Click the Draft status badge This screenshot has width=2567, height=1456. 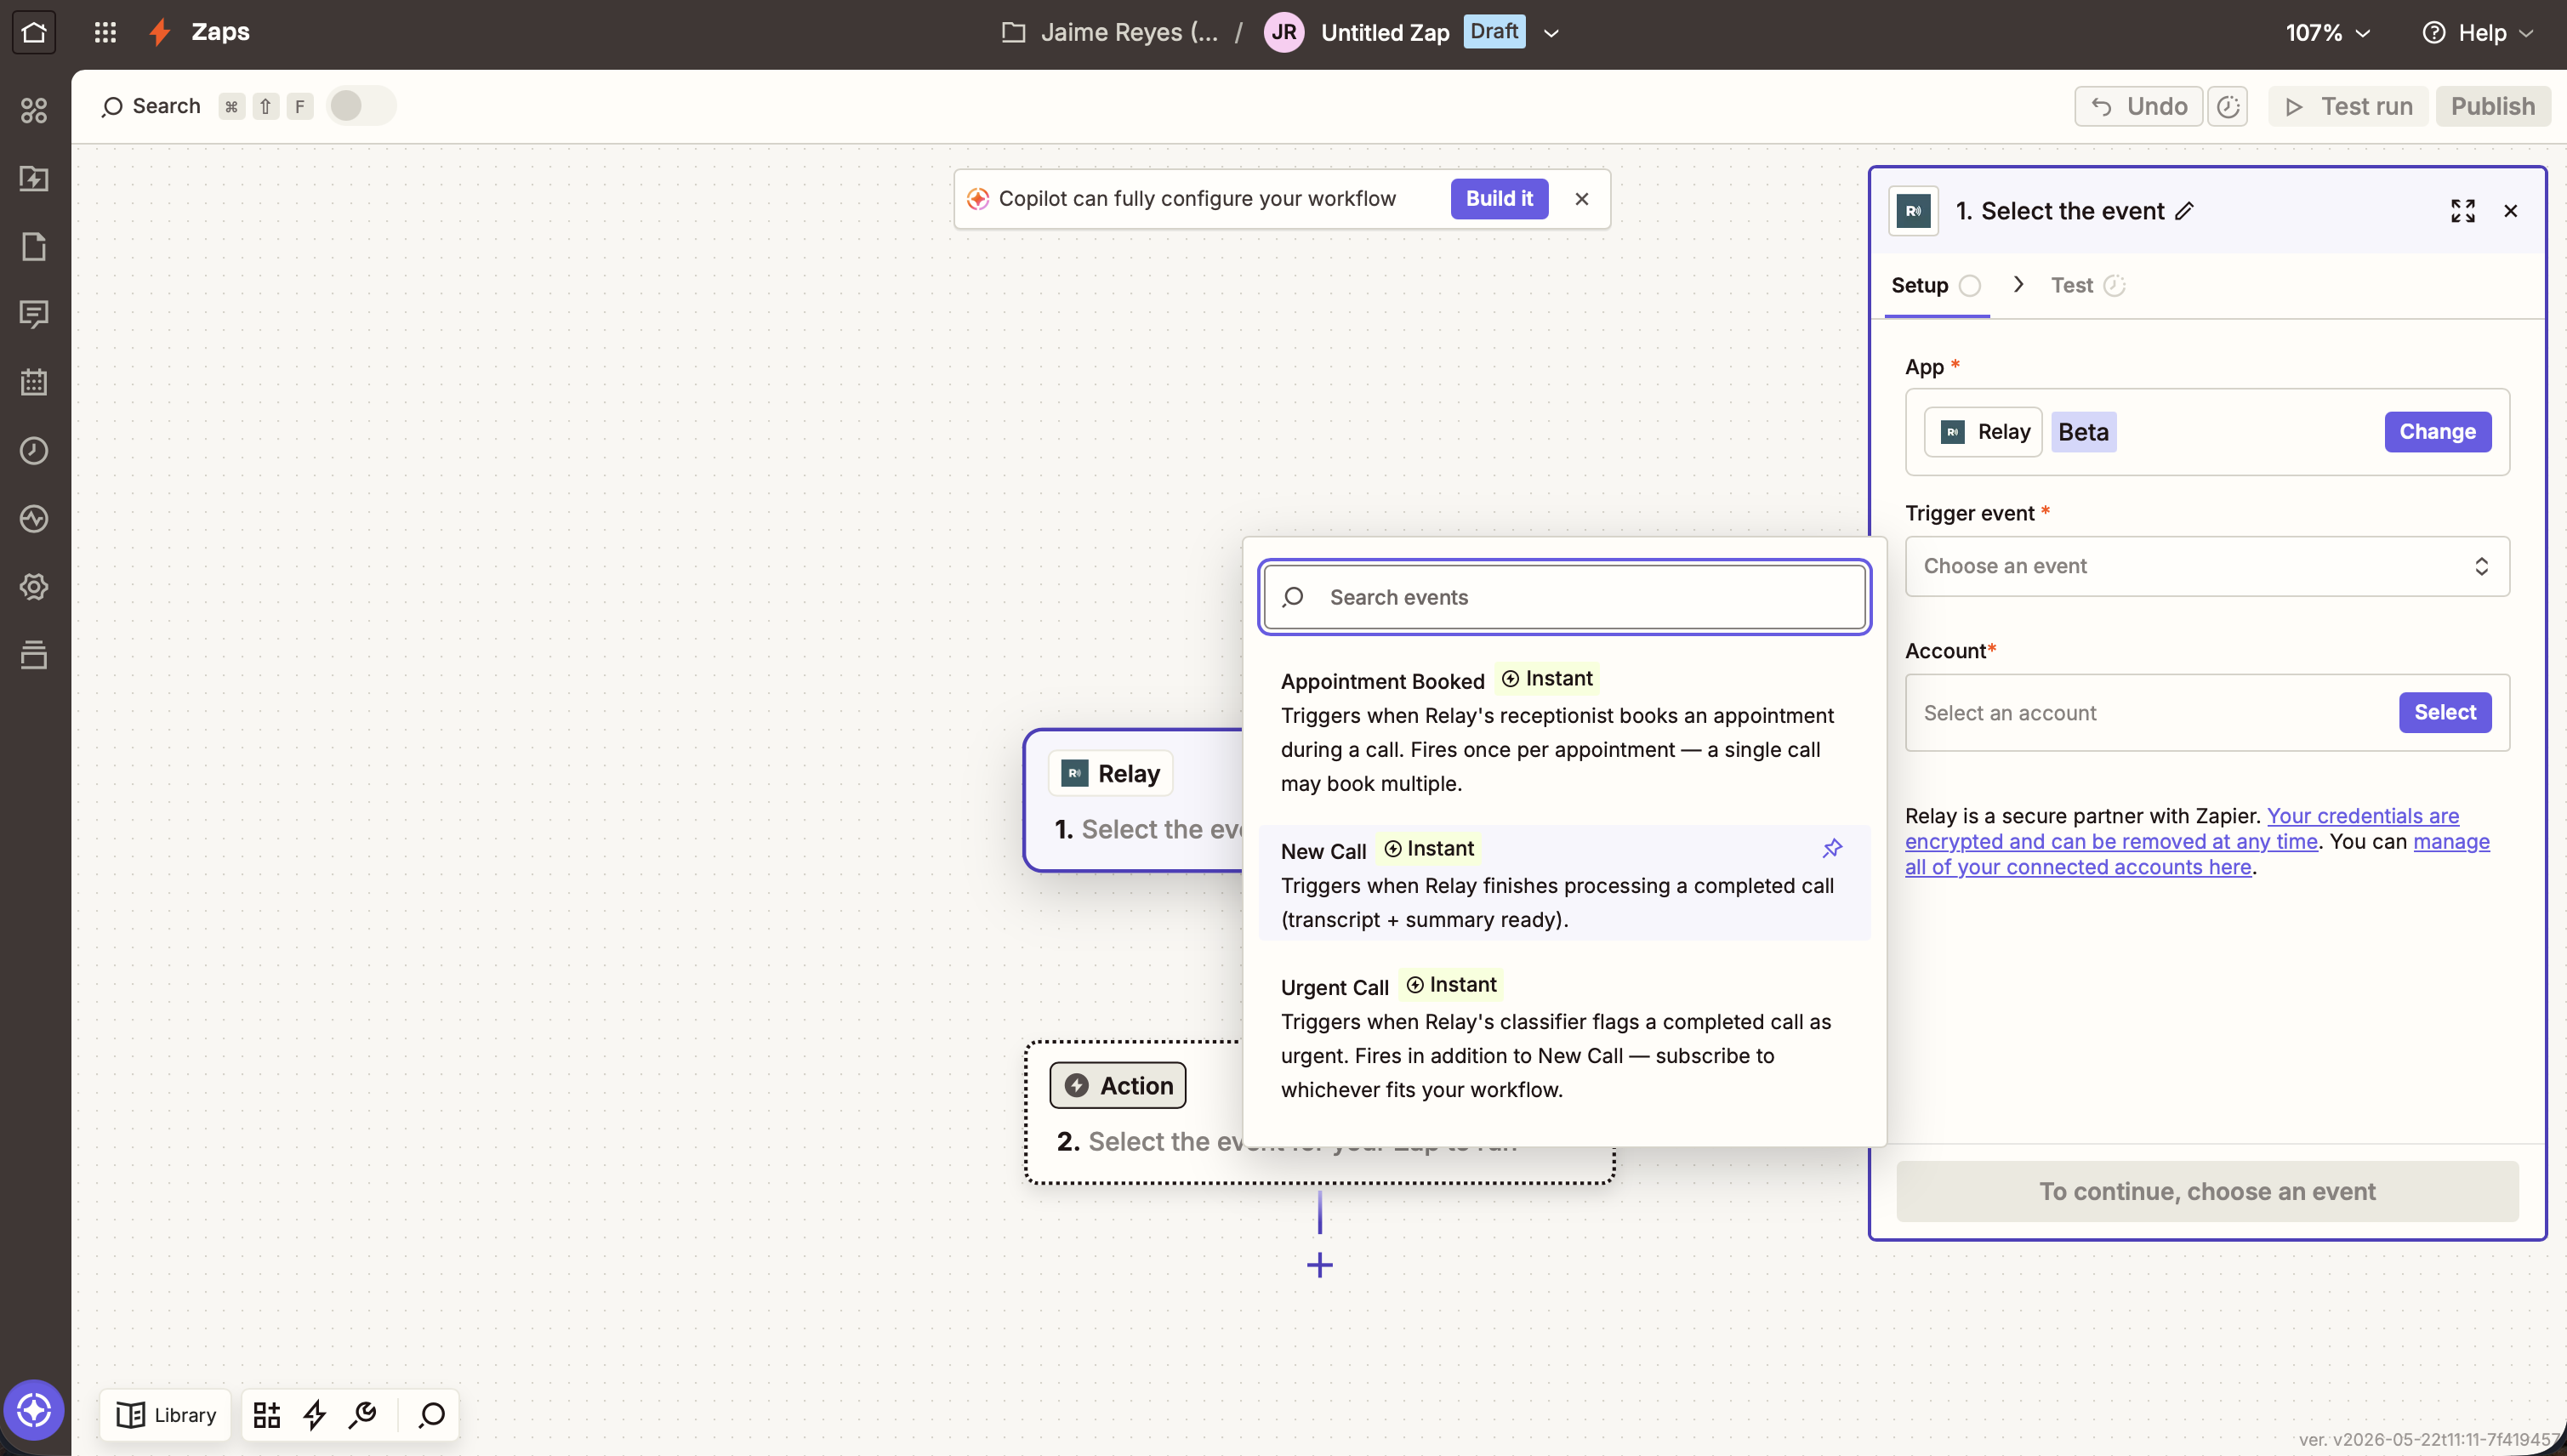pos(1494,31)
